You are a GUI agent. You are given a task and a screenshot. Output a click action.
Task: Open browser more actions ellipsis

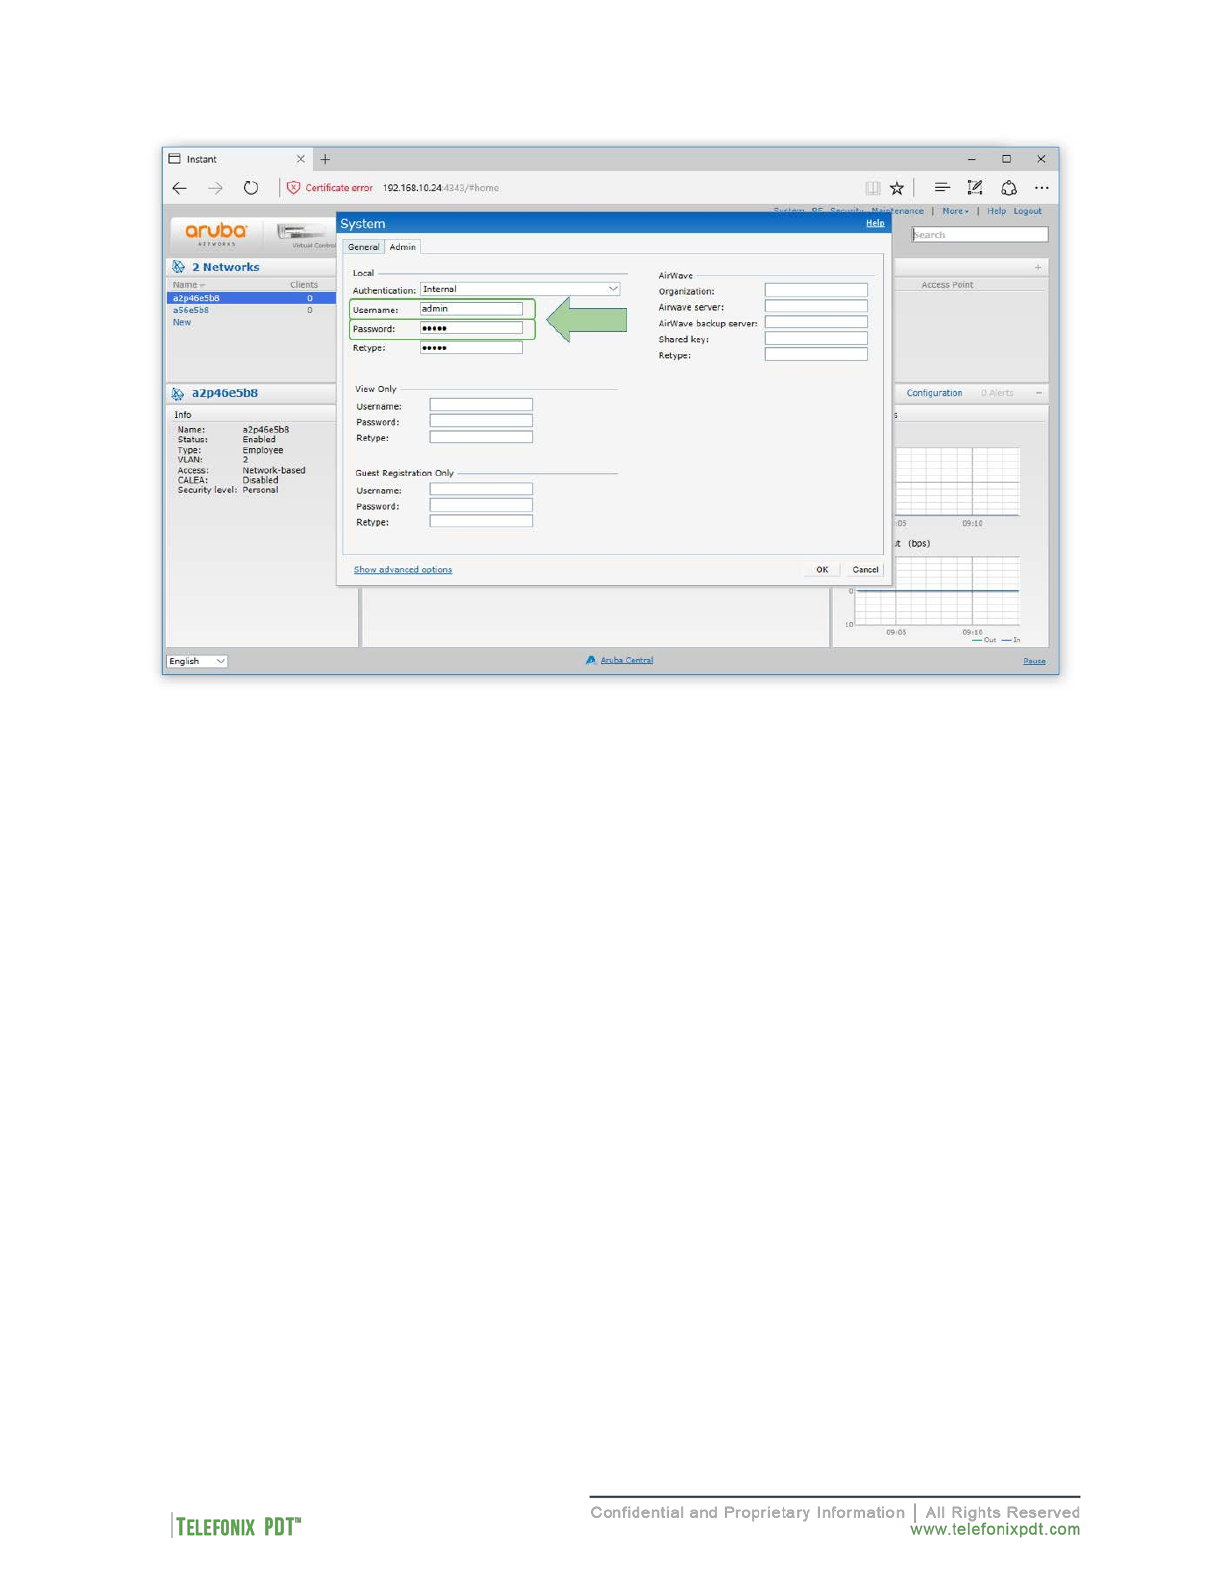(x=1042, y=188)
